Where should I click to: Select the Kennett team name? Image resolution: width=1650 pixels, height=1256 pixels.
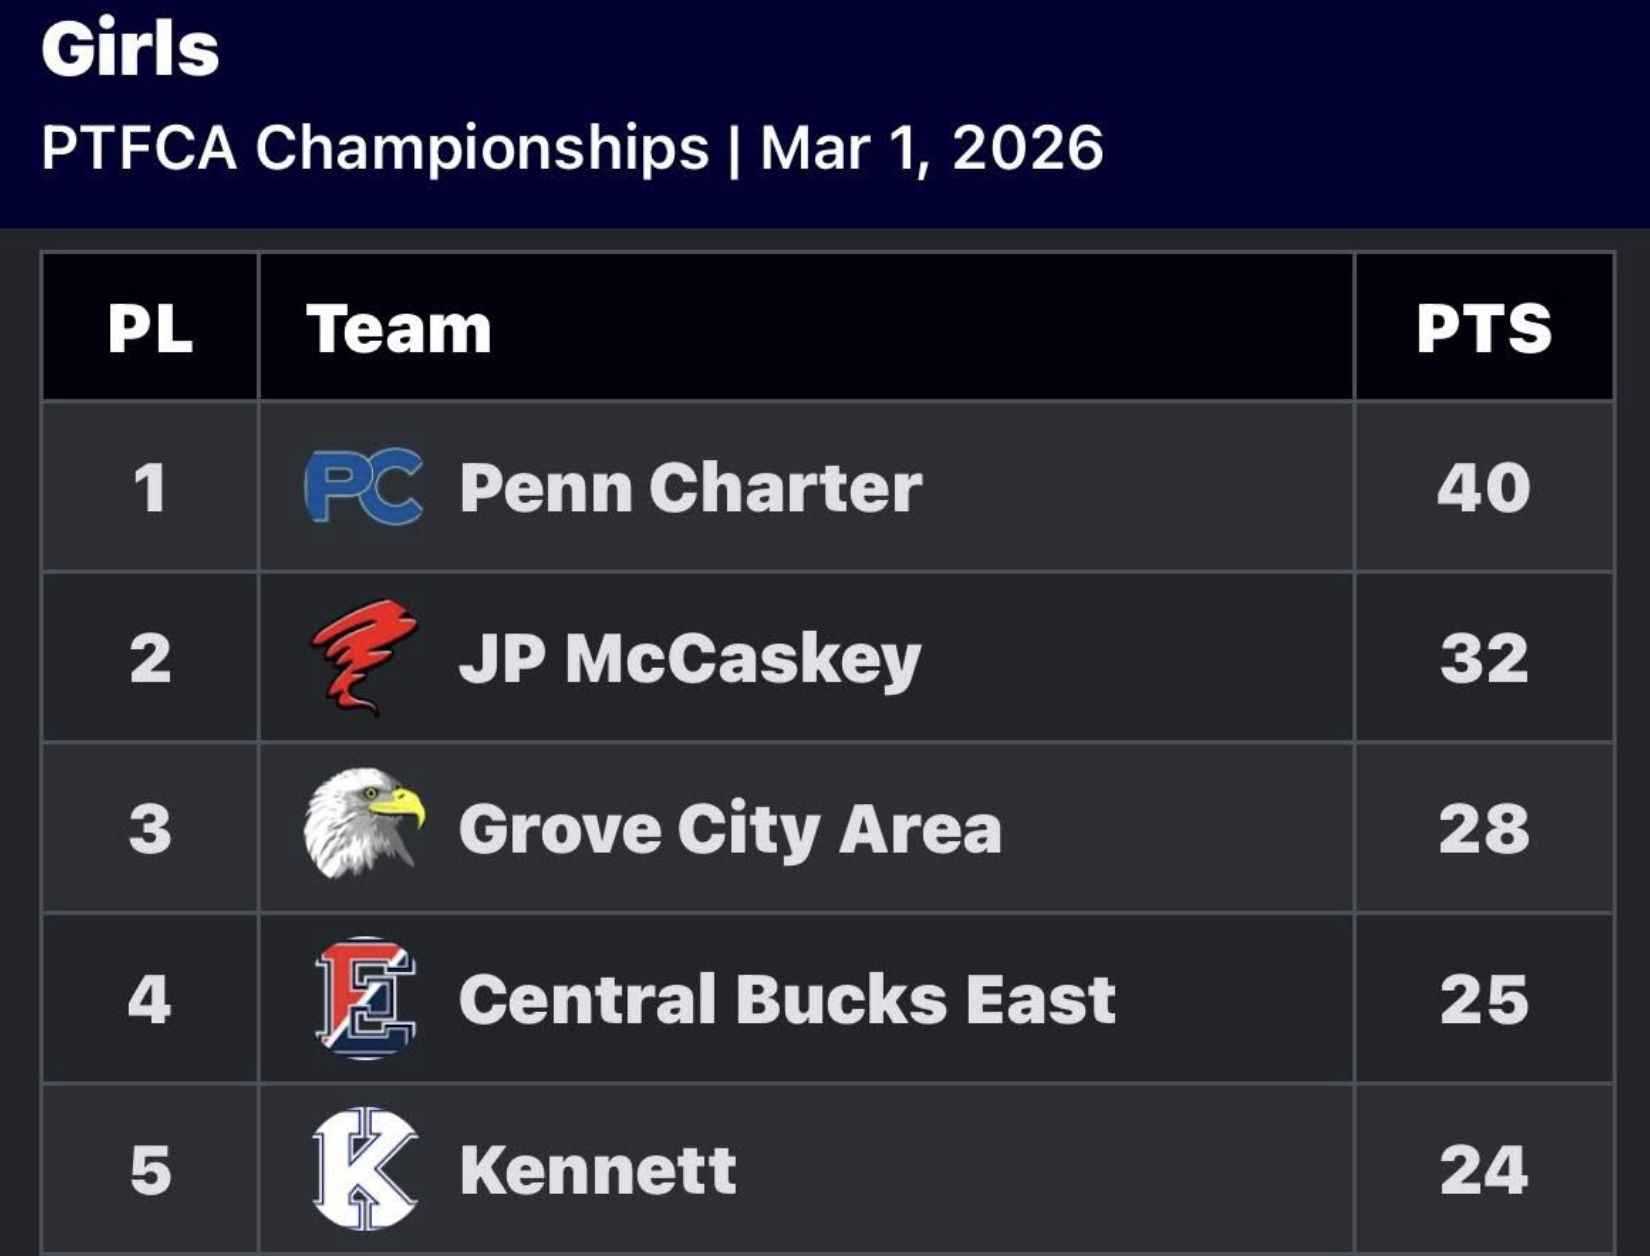click(x=598, y=1169)
